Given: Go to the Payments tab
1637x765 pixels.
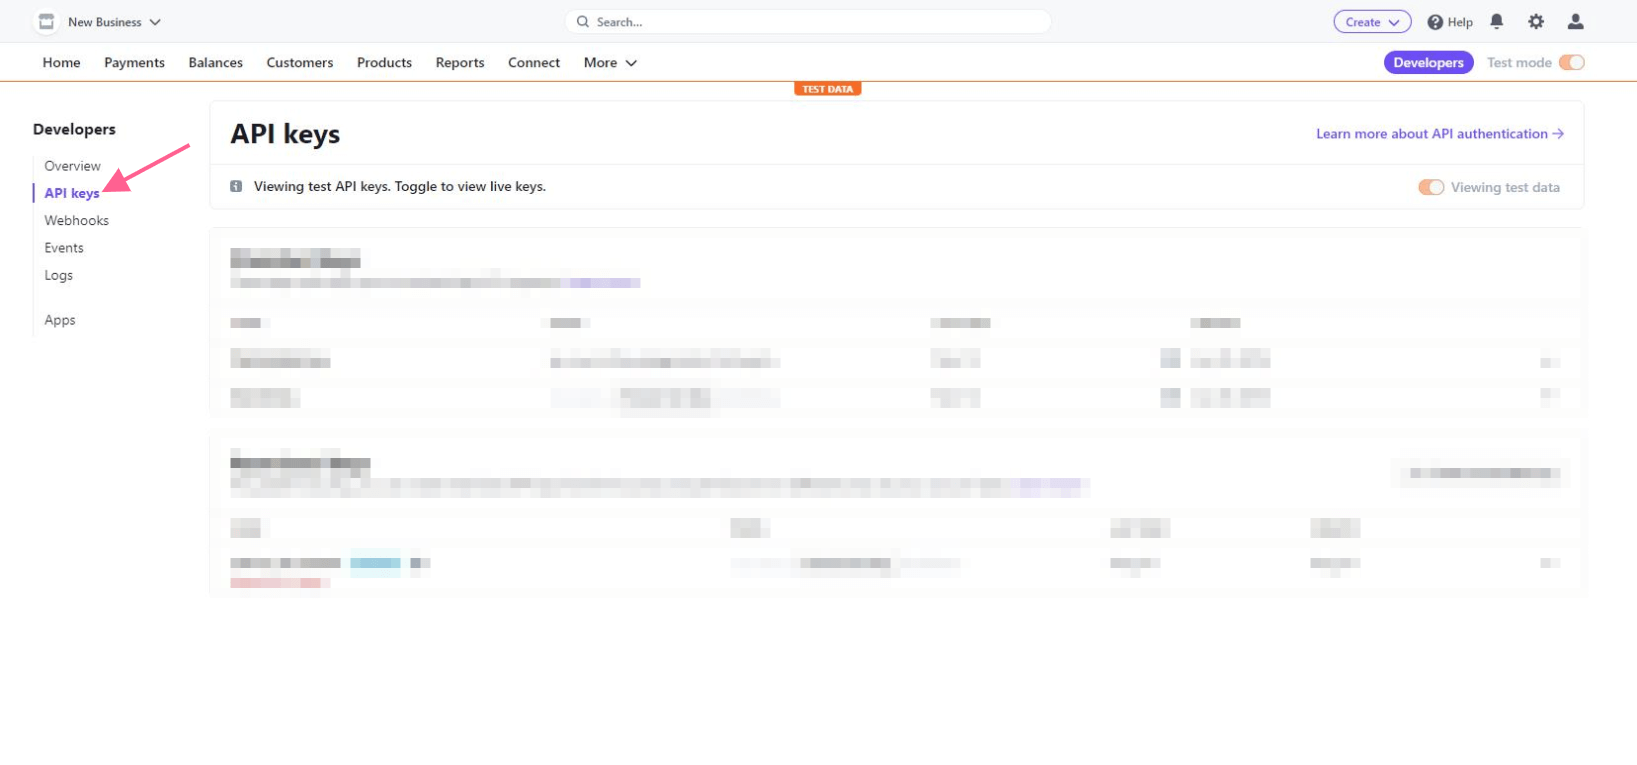Looking at the screenshot, I should [134, 62].
